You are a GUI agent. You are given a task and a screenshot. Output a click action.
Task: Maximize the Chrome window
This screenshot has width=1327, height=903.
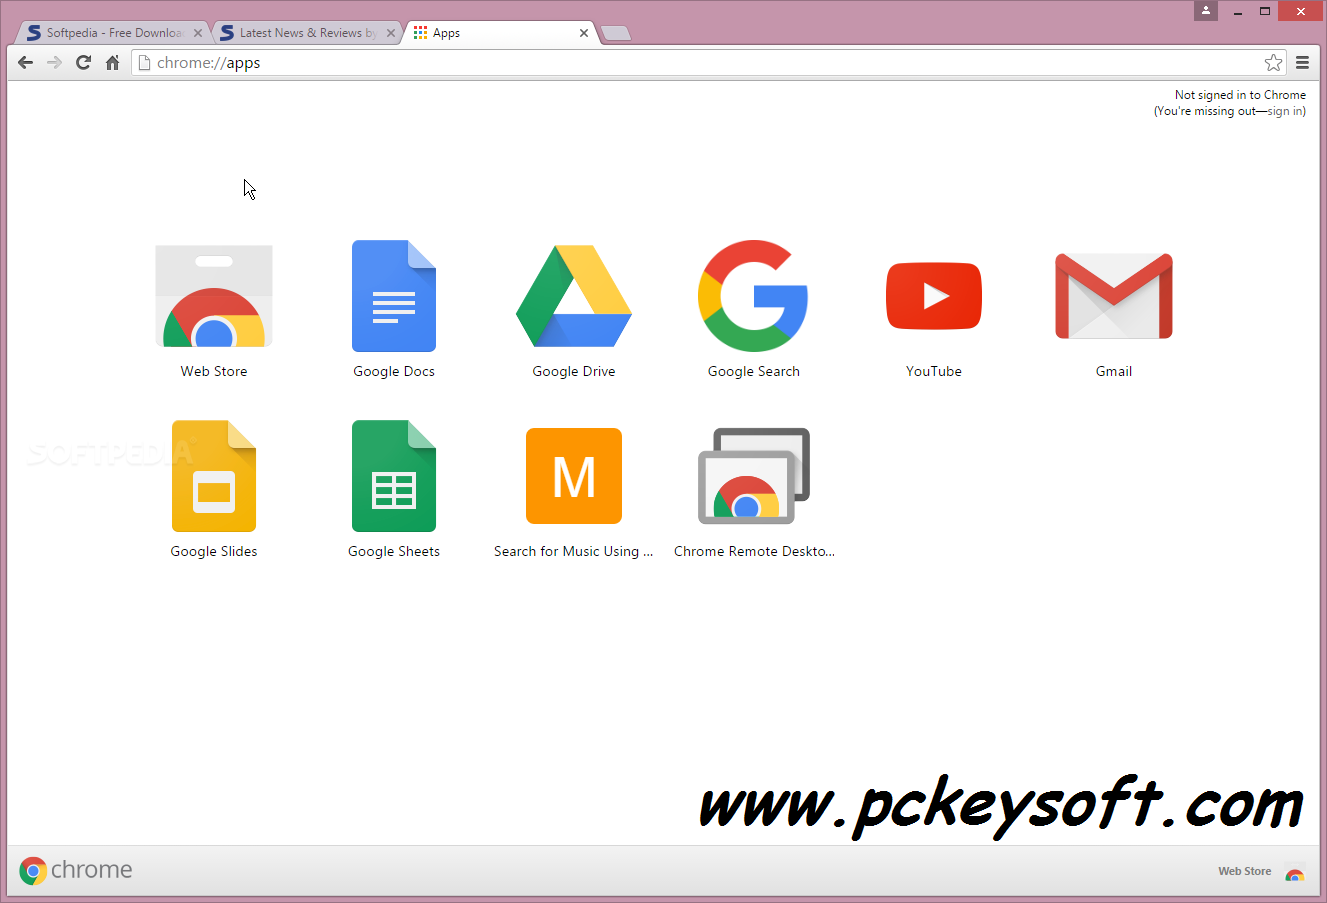1265,11
